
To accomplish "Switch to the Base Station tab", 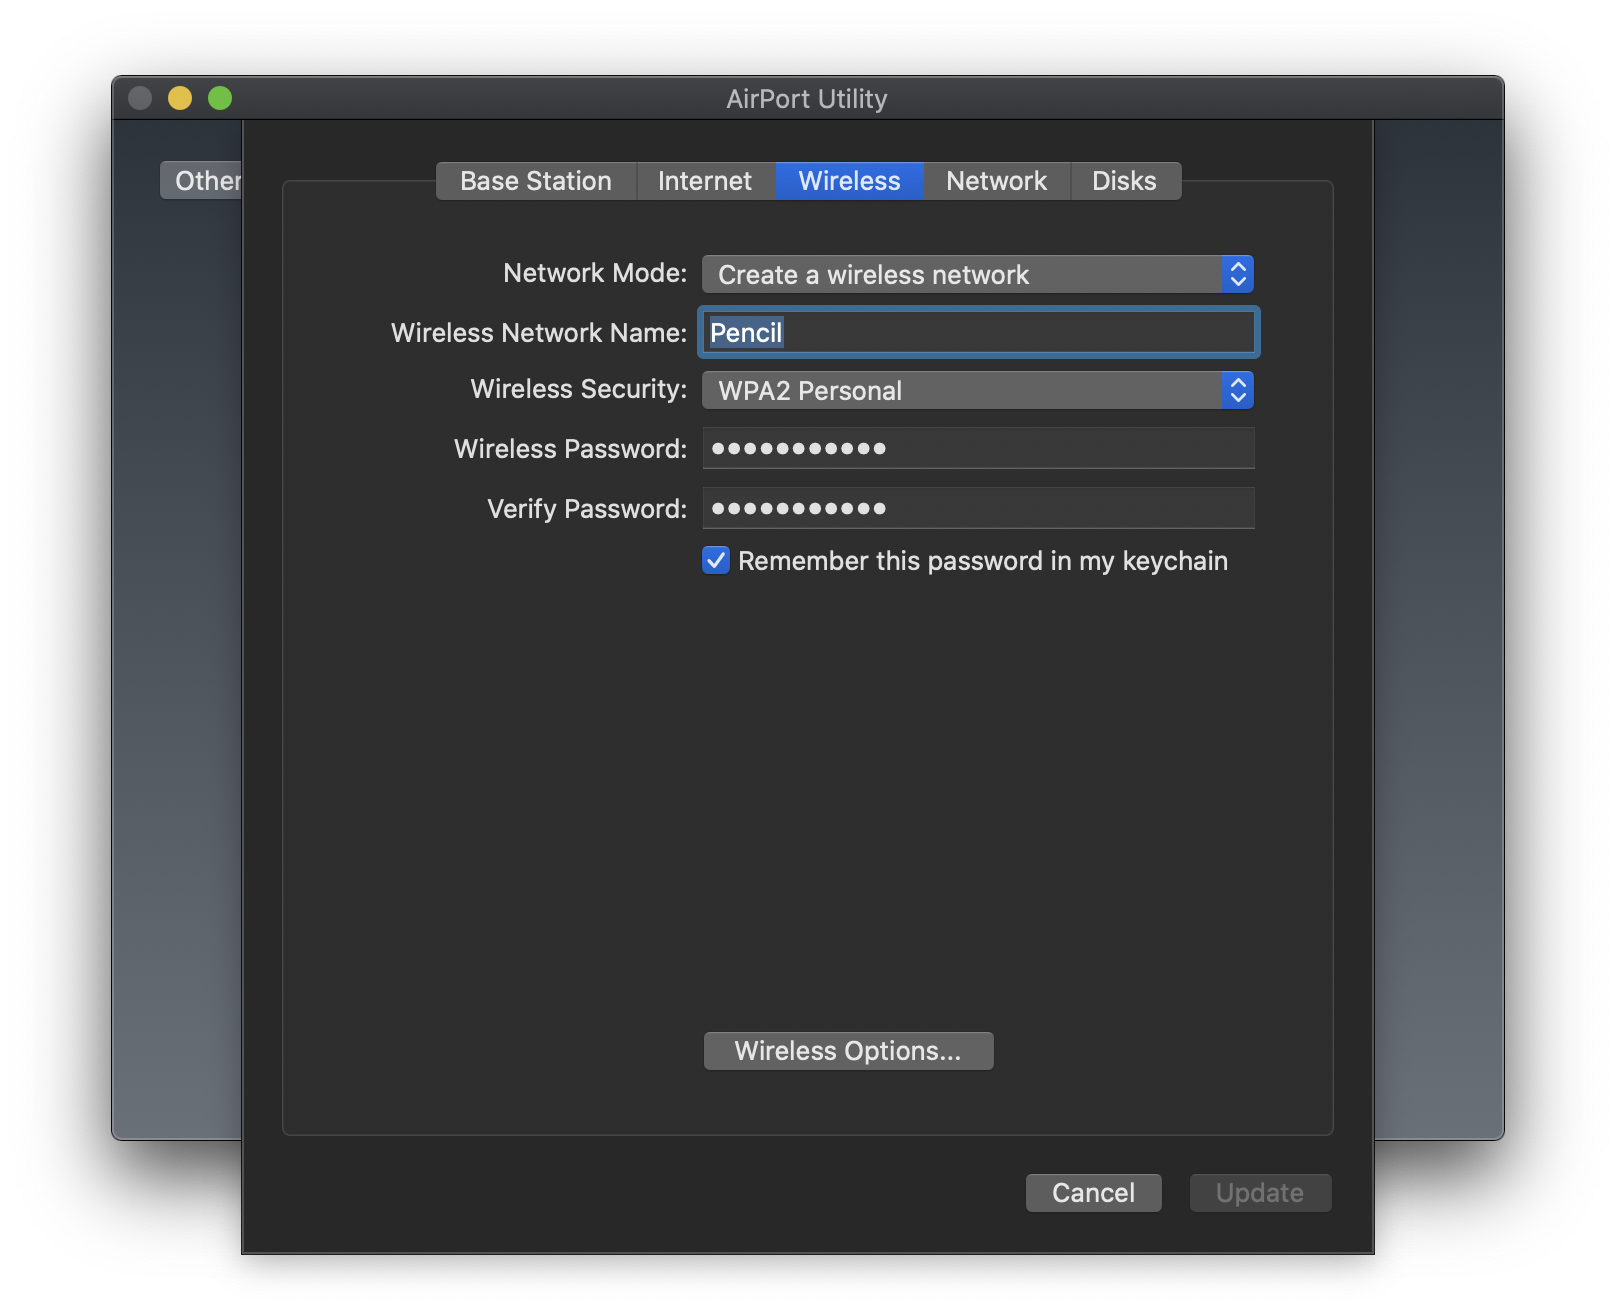I will pyautogui.click(x=536, y=181).
